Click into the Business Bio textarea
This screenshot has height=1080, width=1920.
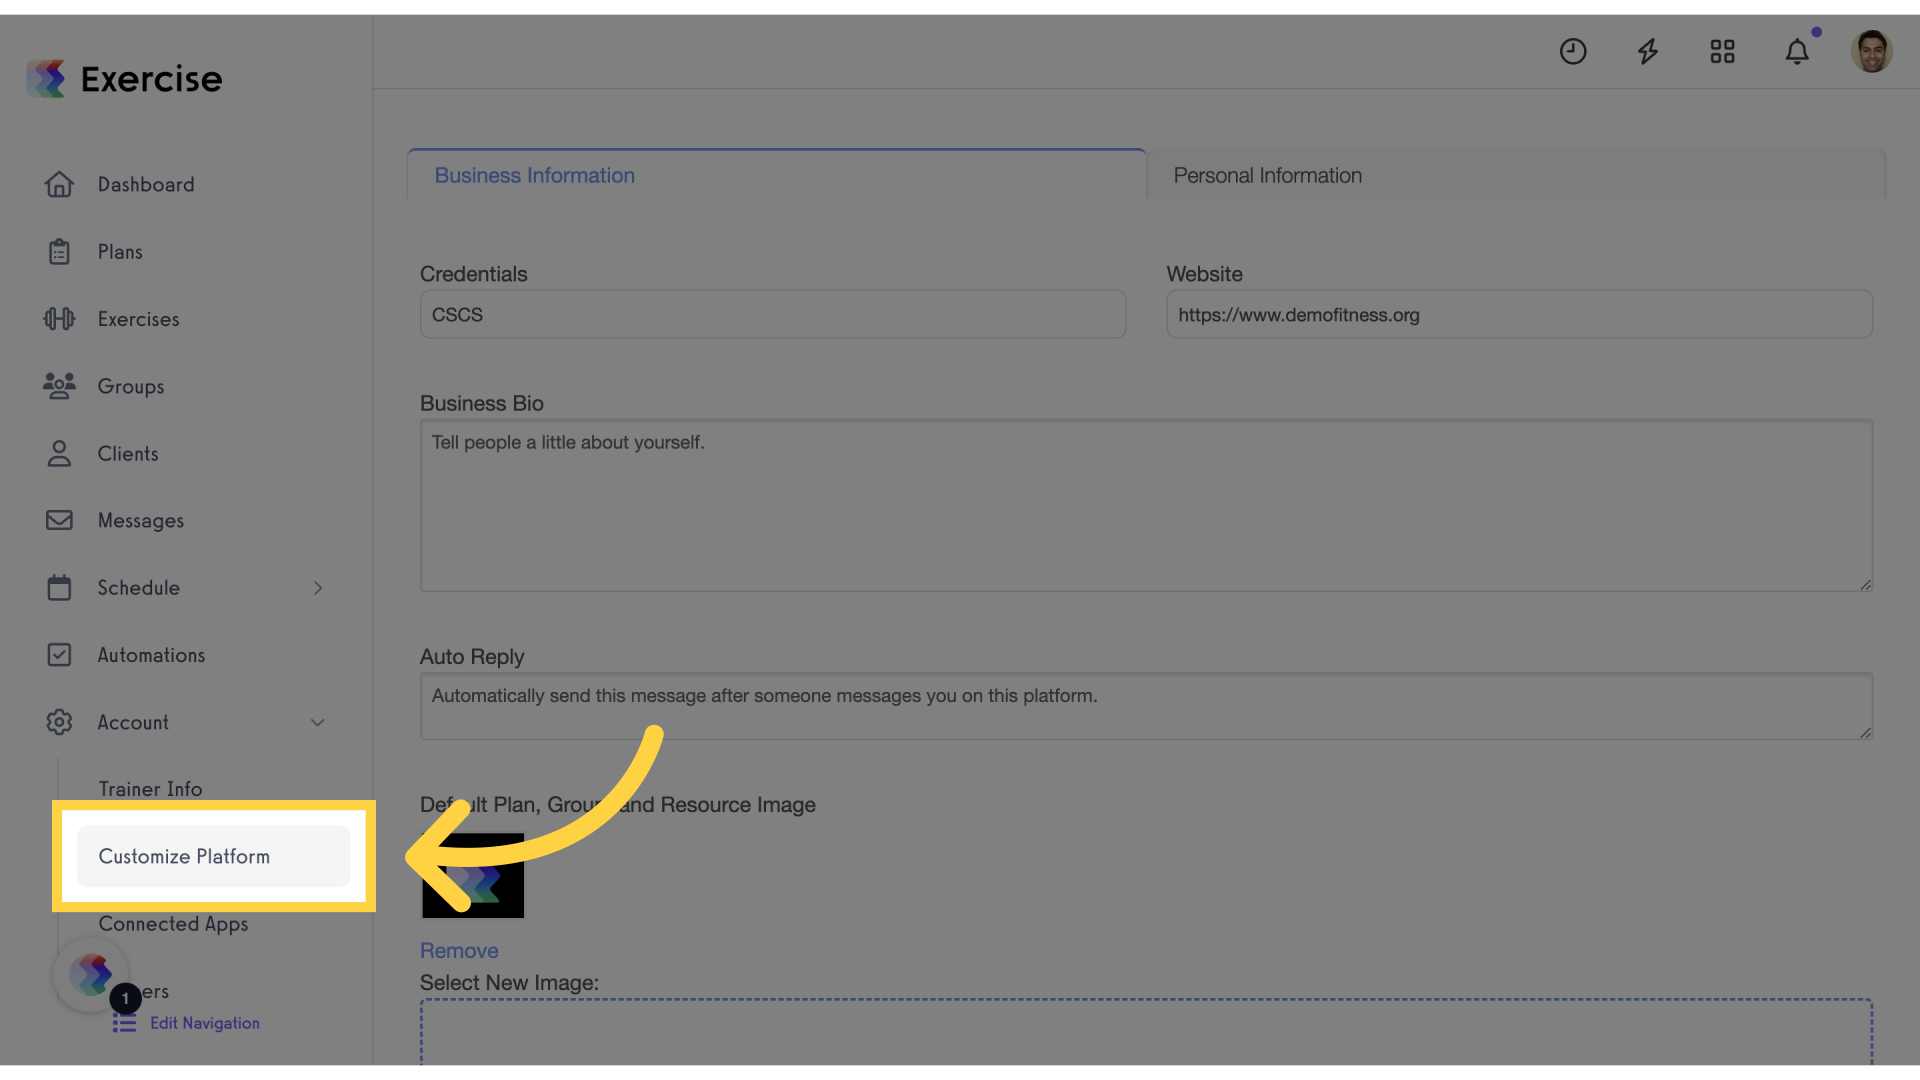point(1146,505)
